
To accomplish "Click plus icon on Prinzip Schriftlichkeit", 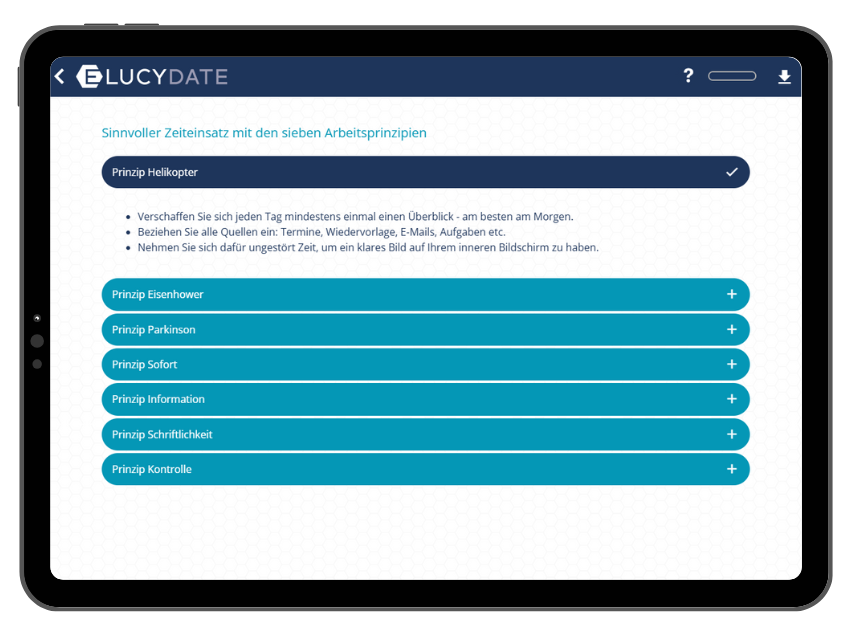I will coord(732,434).
